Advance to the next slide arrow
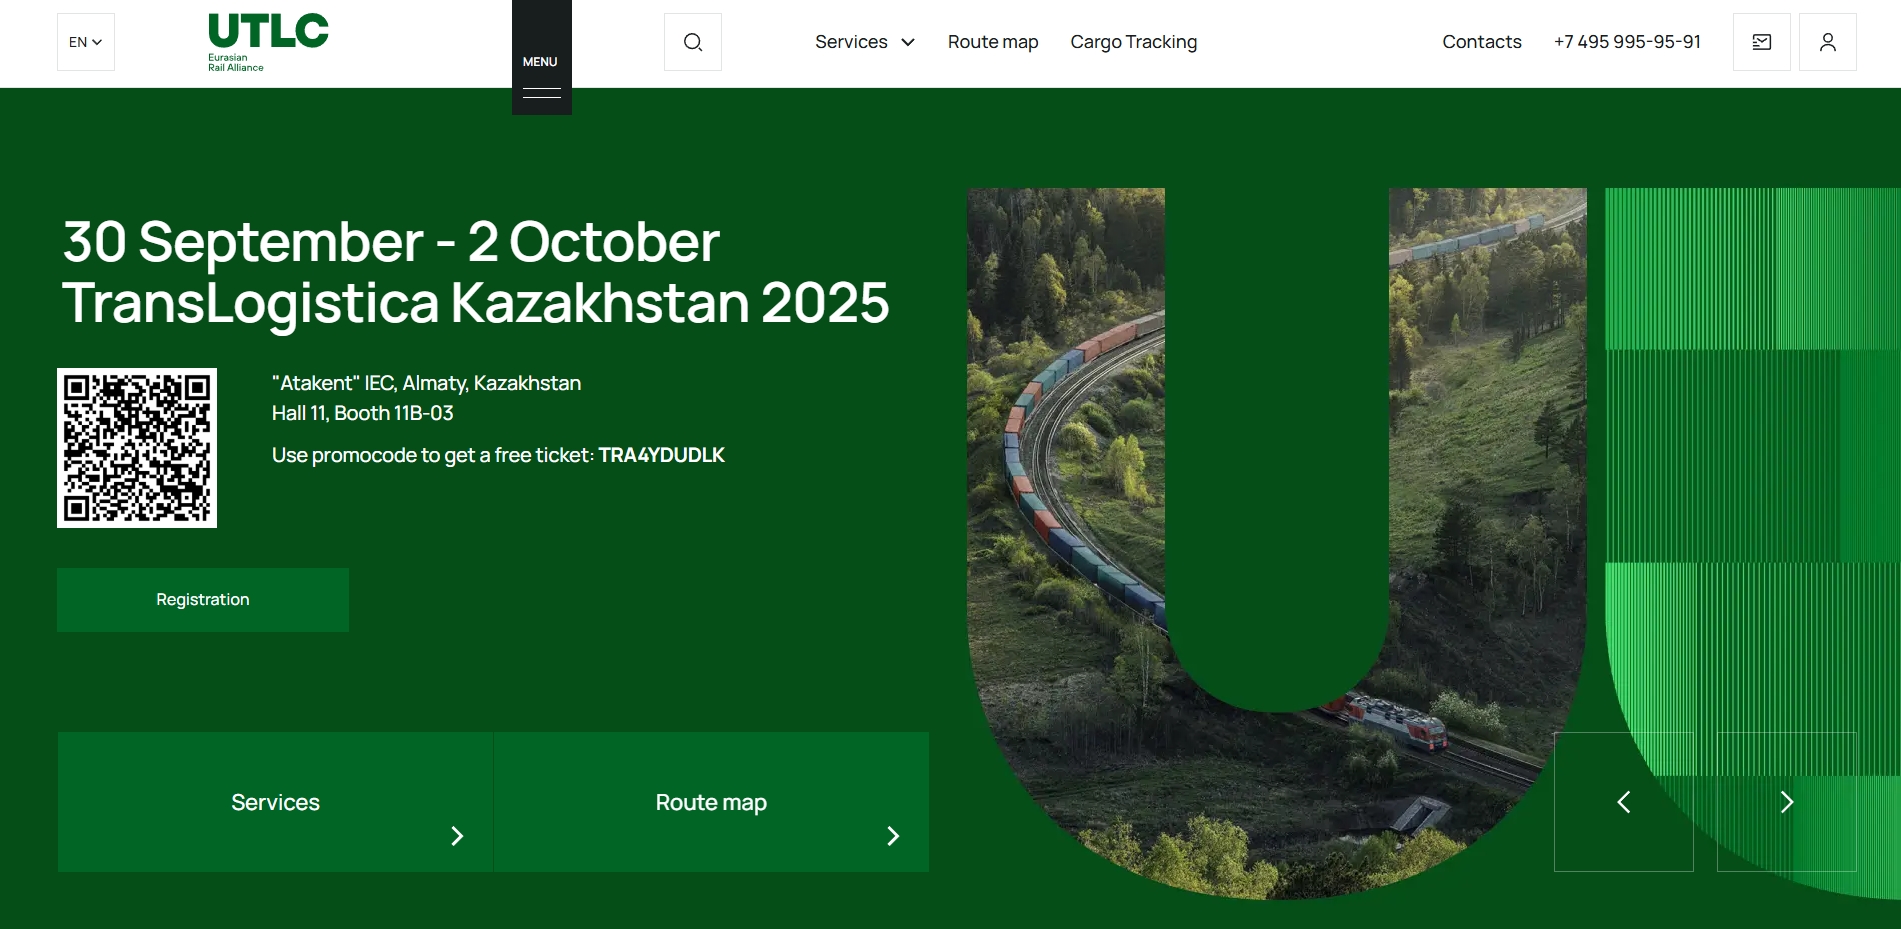This screenshot has width=1901, height=929. 1786,802
